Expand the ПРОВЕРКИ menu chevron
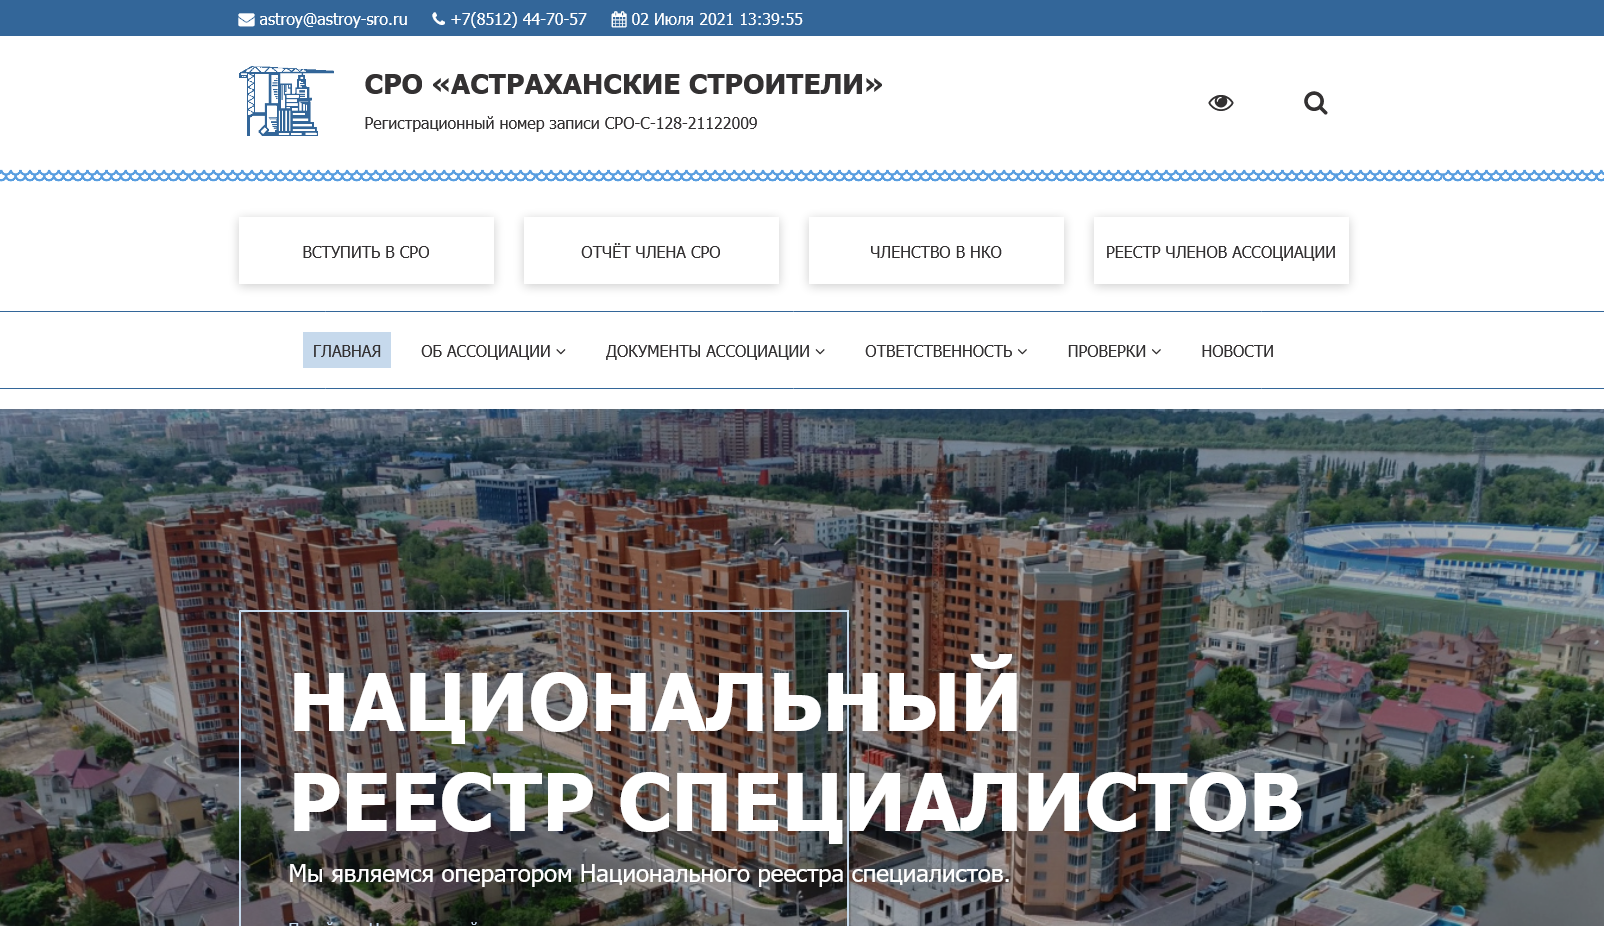 click(1156, 351)
